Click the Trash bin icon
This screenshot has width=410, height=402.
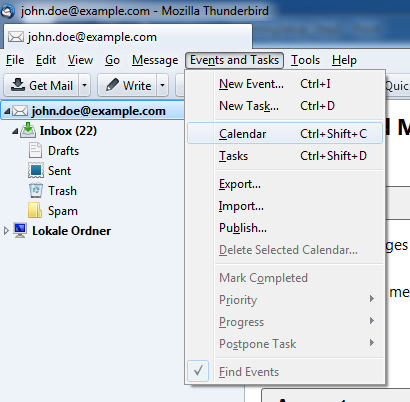coord(36,190)
